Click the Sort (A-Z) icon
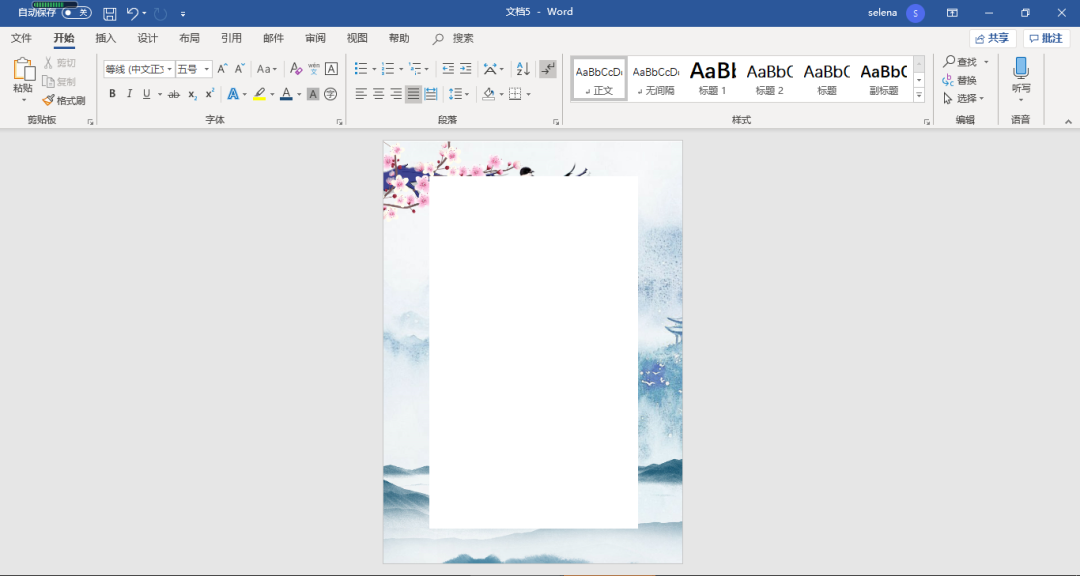The height and width of the screenshot is (576, 1080). [x=522, y=69]
